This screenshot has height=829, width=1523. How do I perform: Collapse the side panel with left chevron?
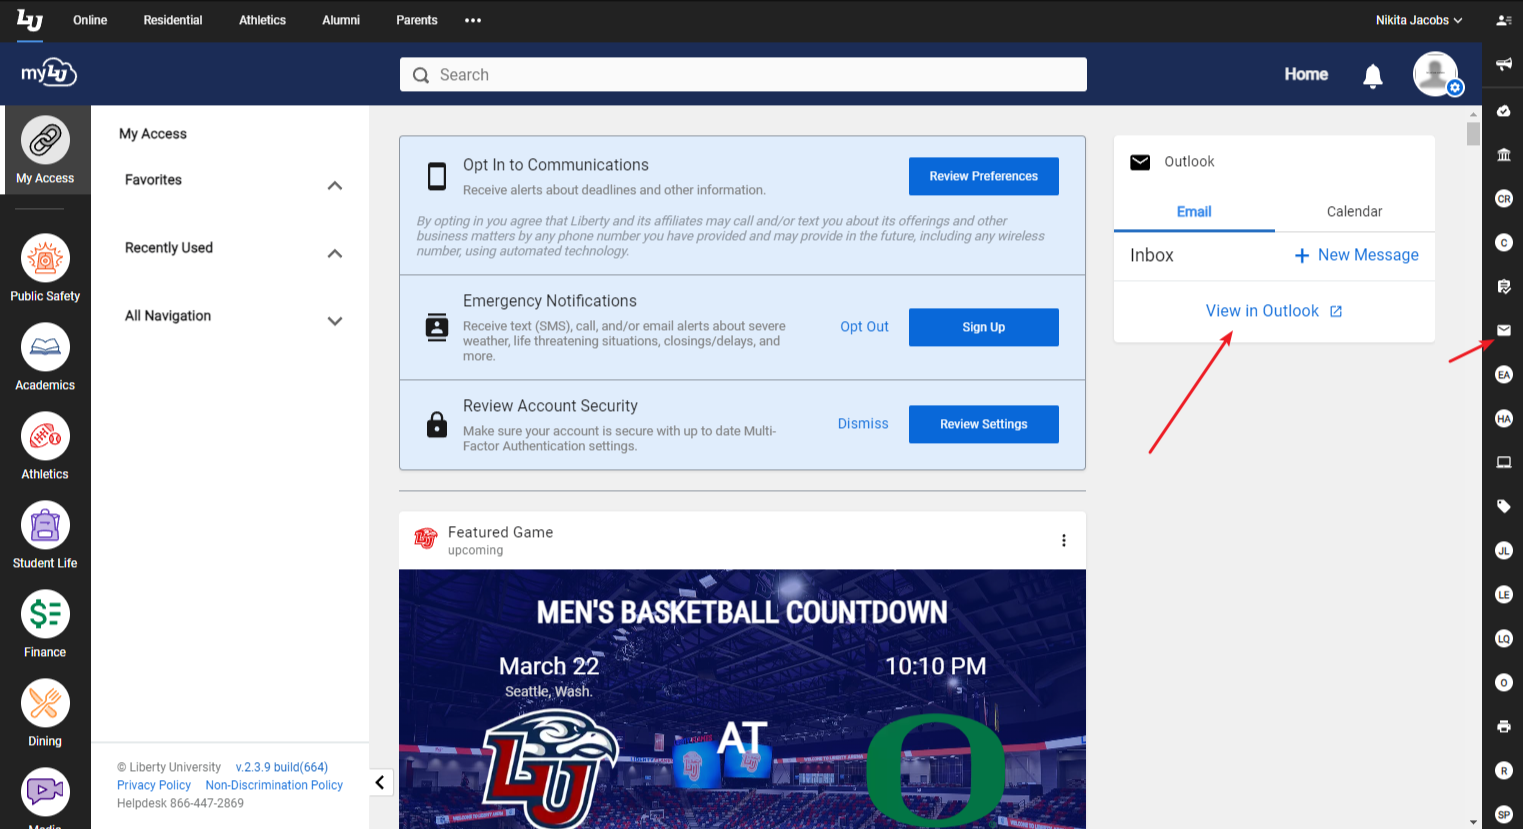coord(380,782)
